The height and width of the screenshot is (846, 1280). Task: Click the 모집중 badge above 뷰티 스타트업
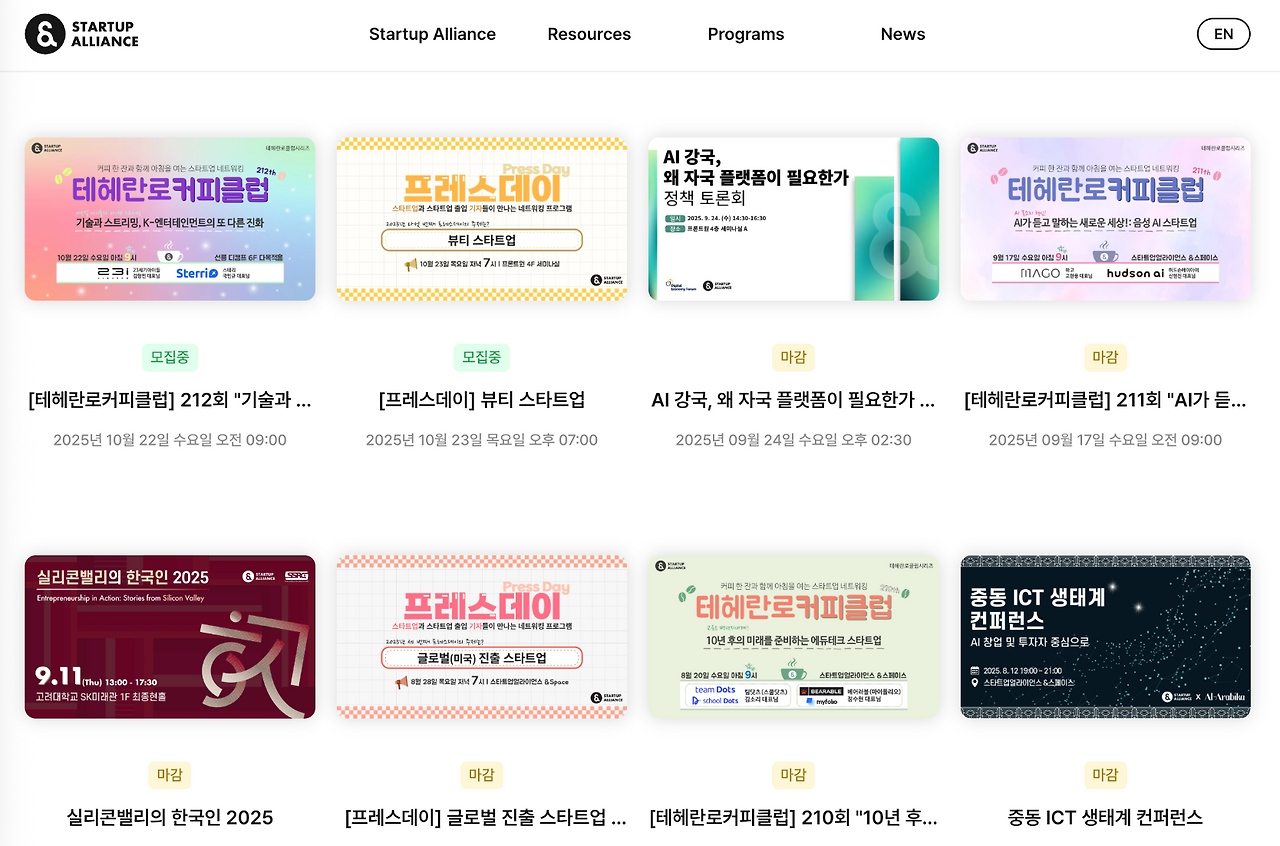(482, 357)
